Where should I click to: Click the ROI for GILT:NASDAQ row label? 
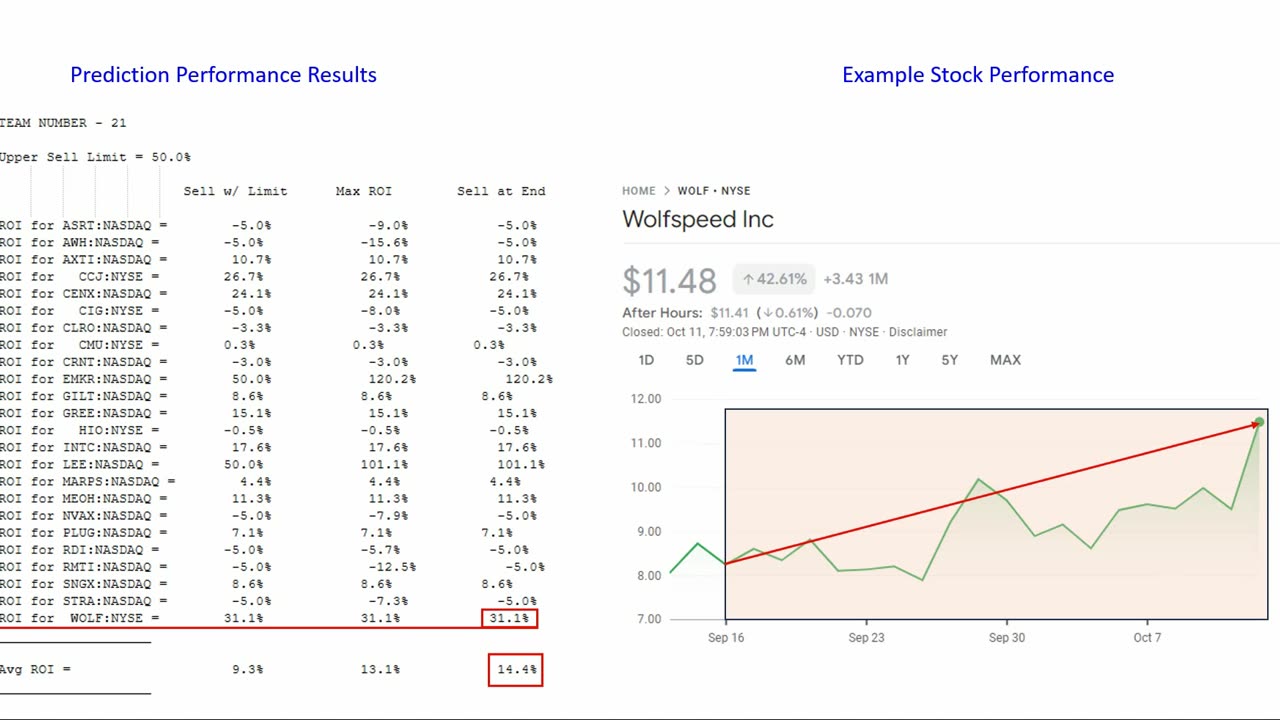(84, 396)
